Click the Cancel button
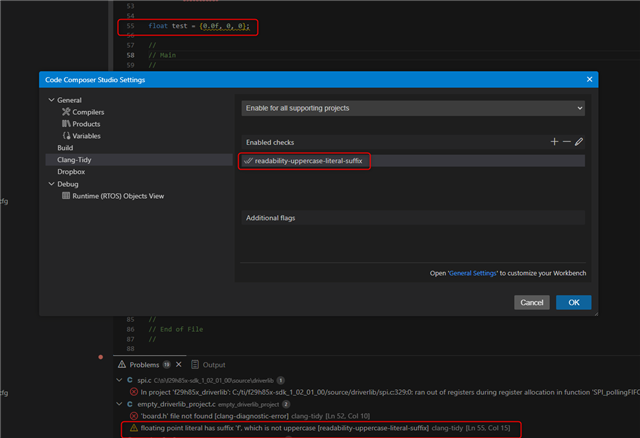The image size is (640, 438). tap(531, 302)
